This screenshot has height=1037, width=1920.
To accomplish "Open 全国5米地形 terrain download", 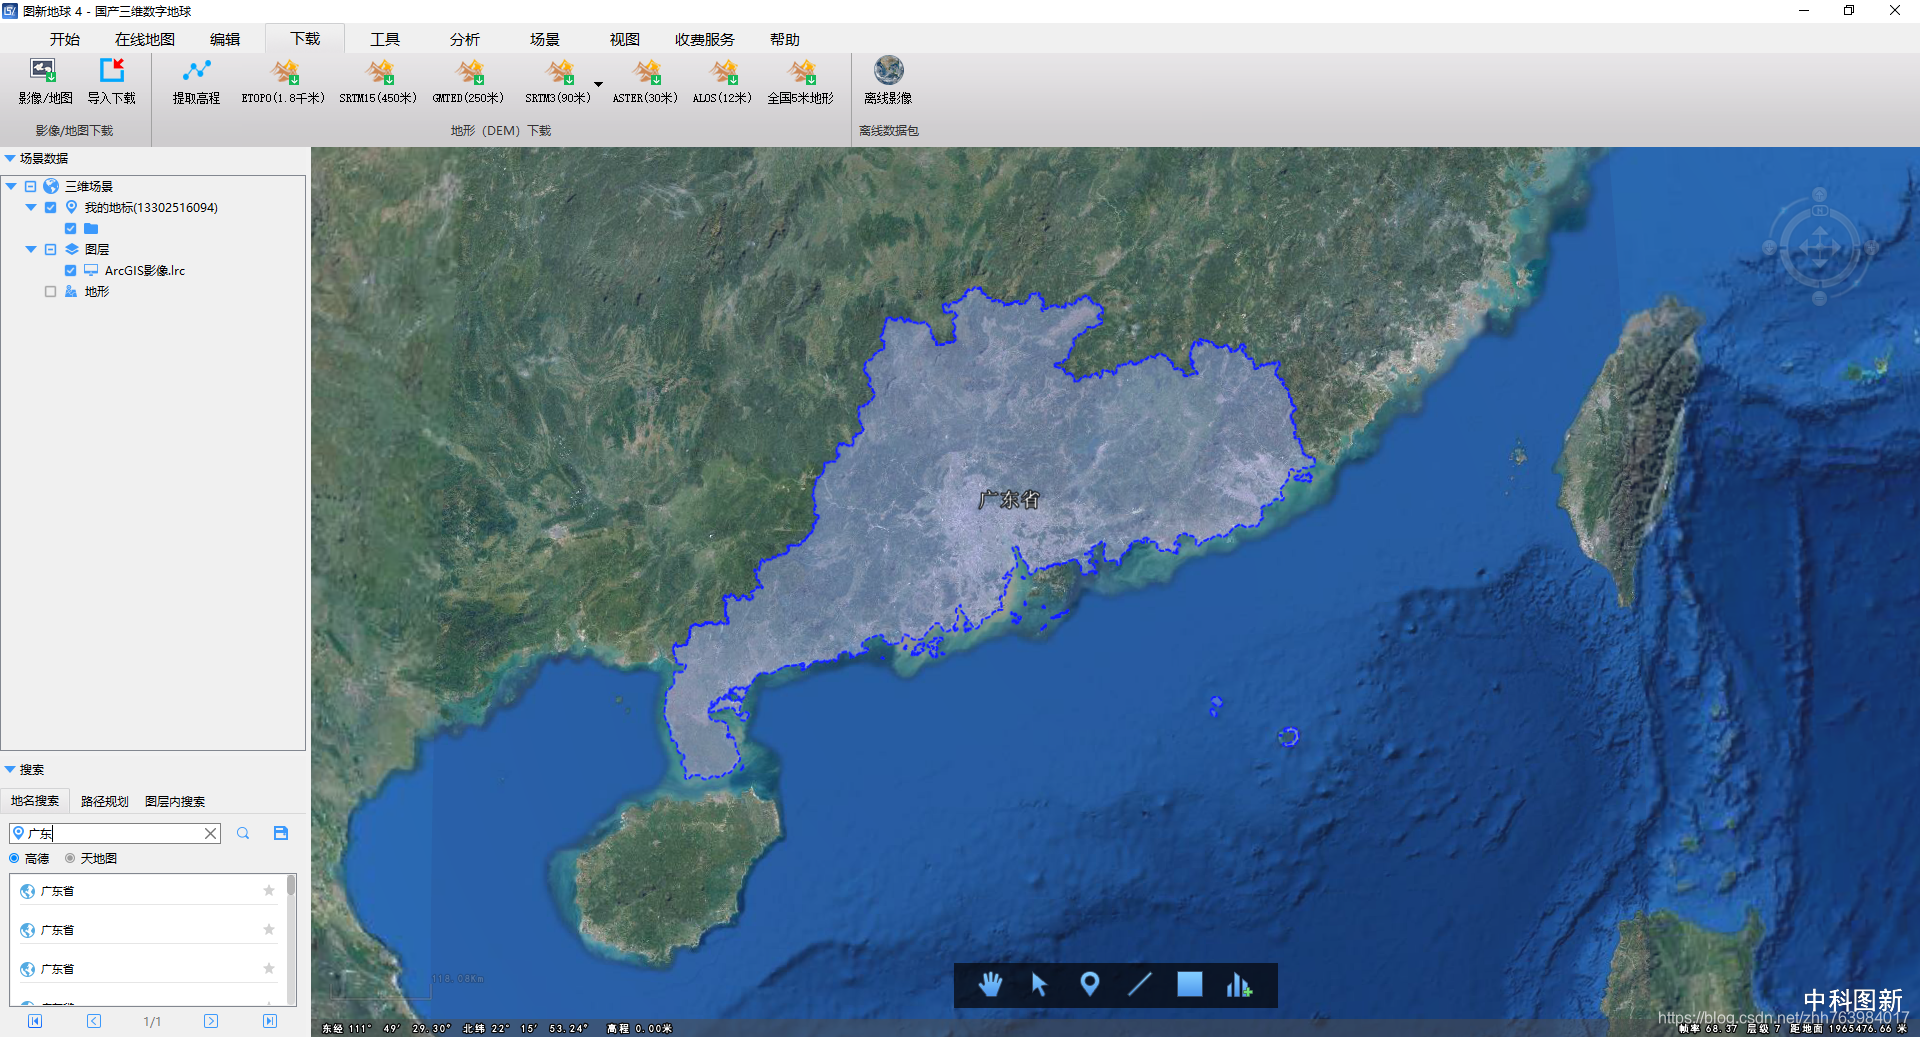I will (800, 81).
